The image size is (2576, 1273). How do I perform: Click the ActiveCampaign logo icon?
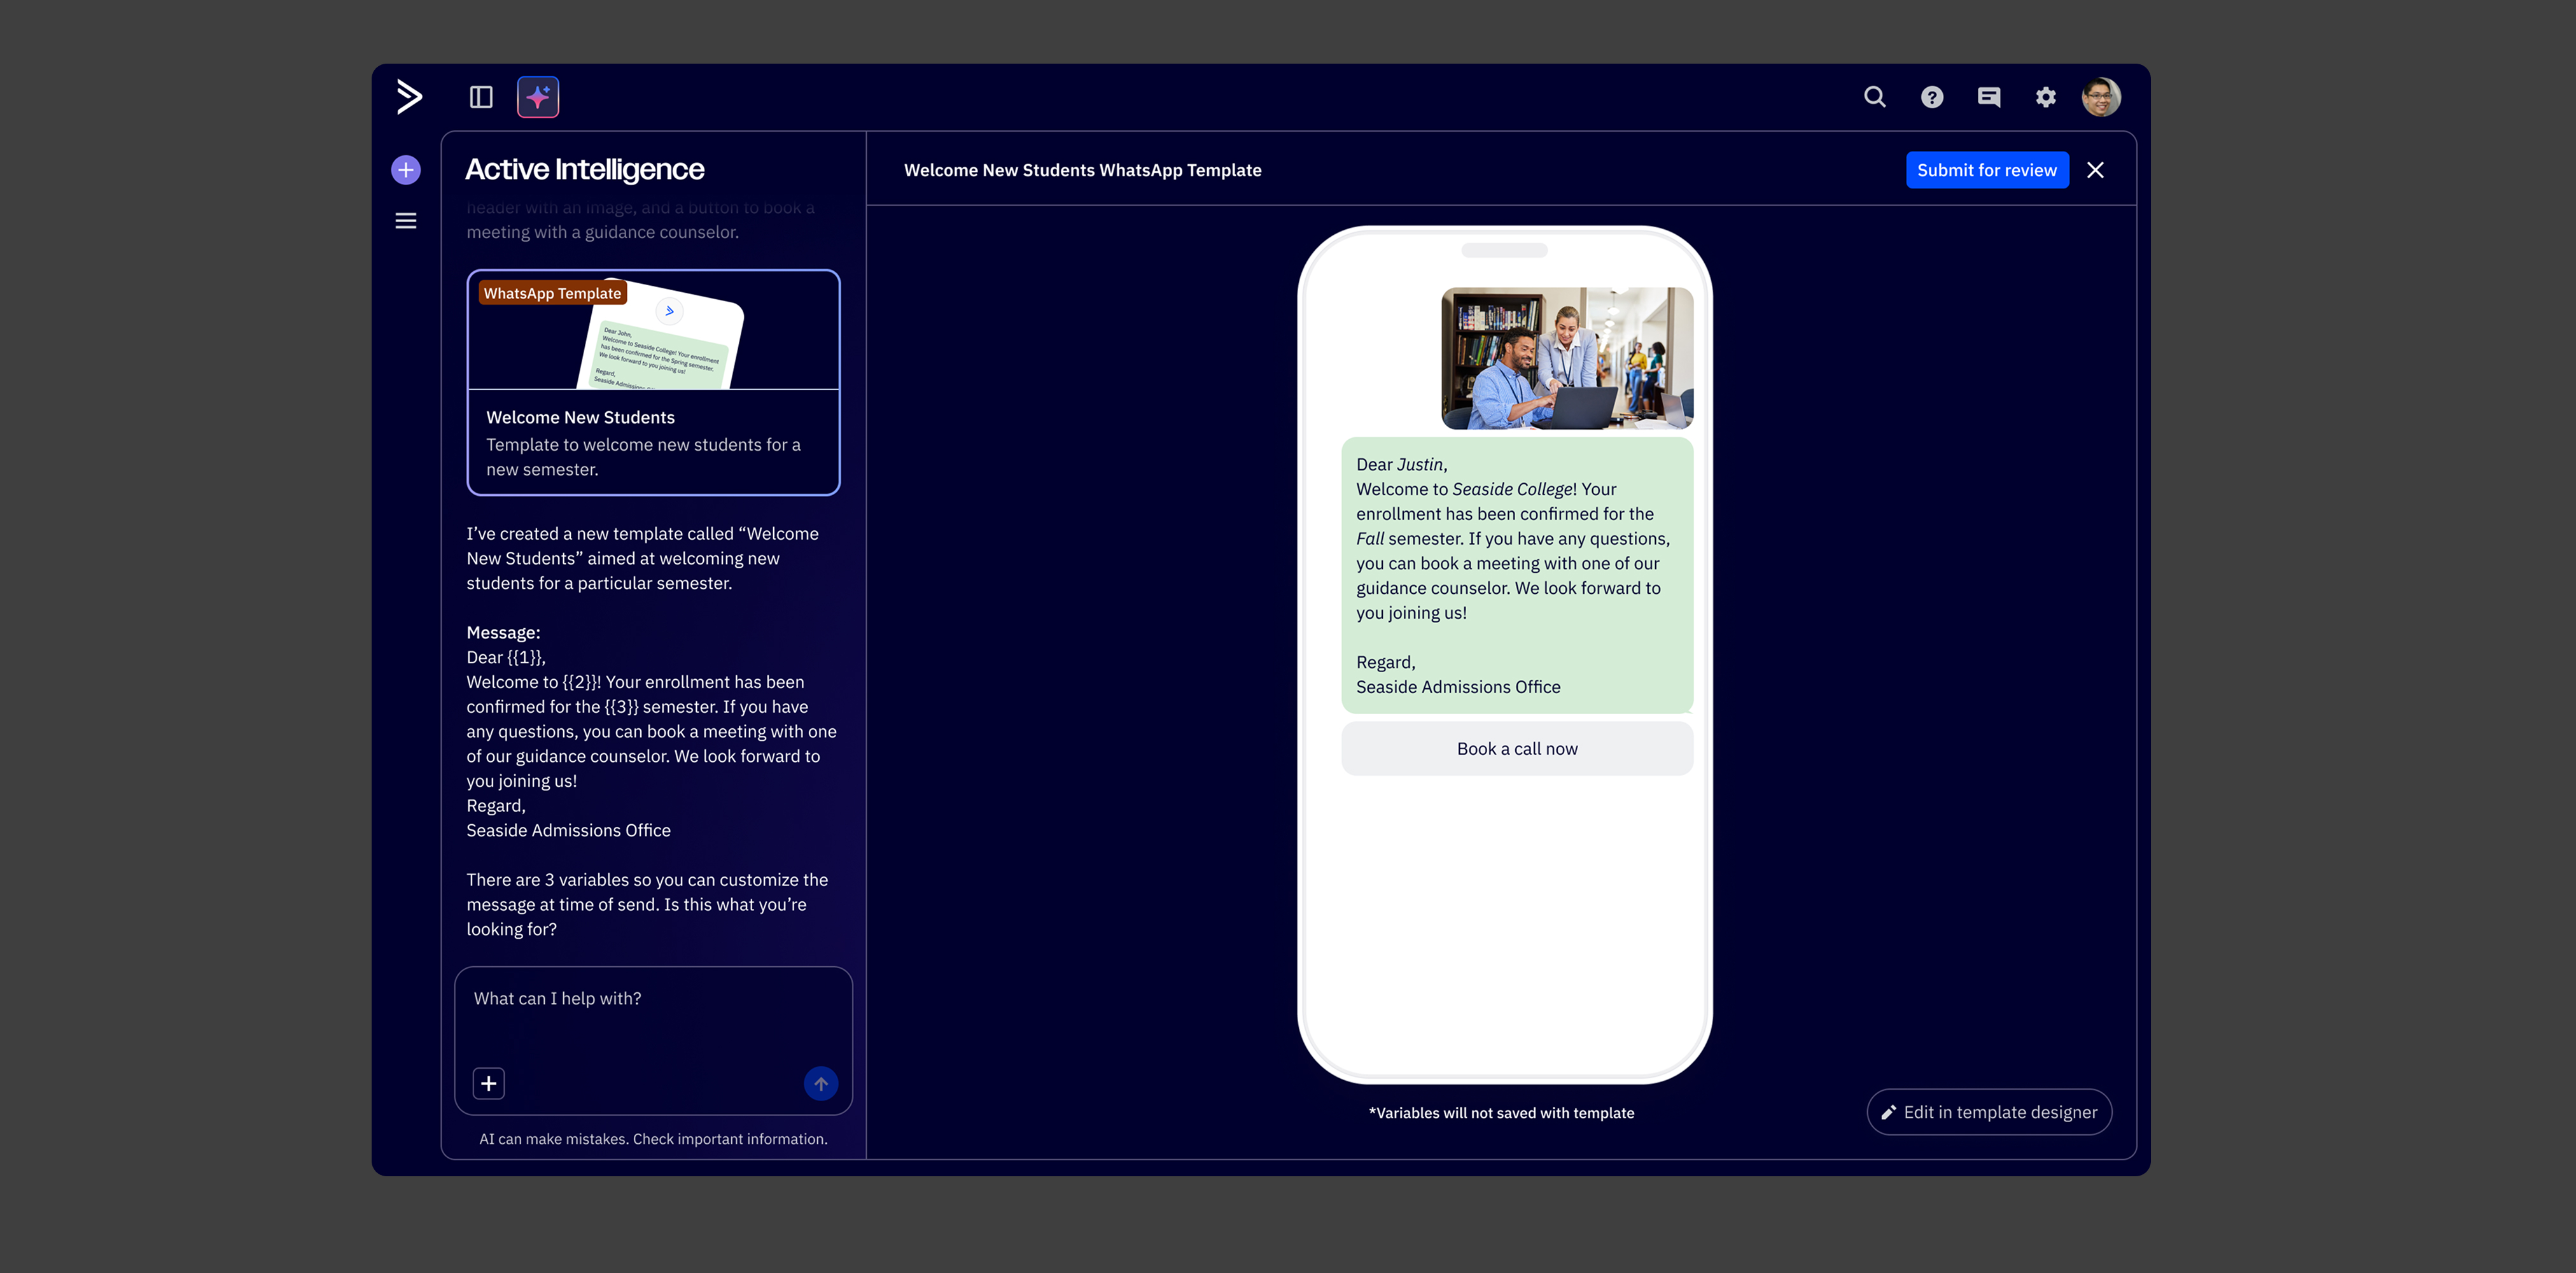click(x=408, y=97)
